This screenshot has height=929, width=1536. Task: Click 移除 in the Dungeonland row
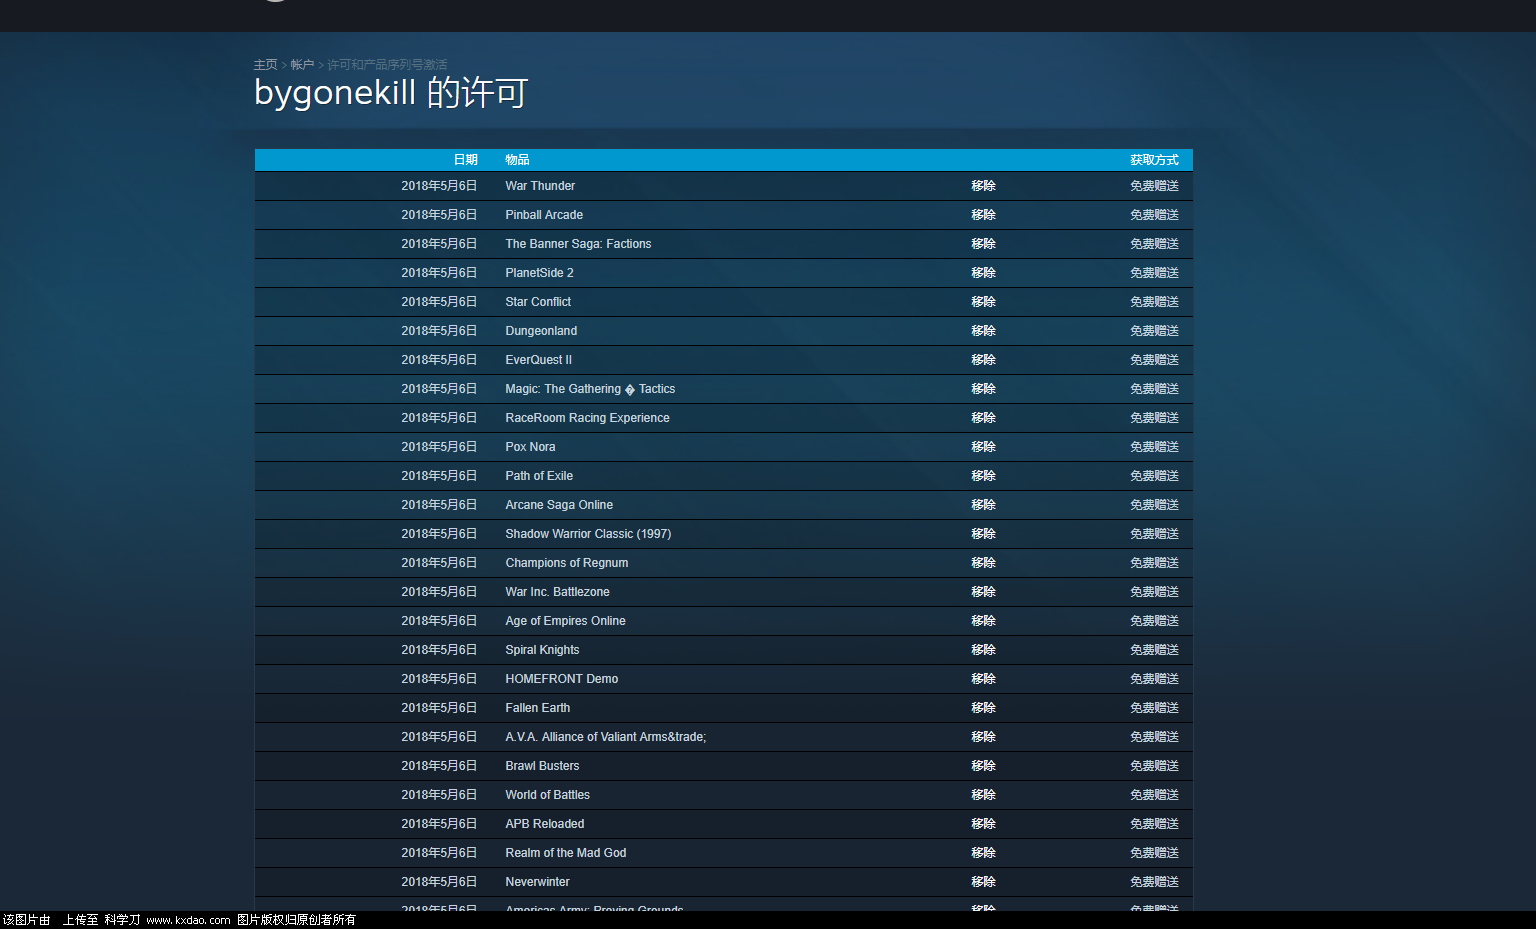(x=983, y=331)
